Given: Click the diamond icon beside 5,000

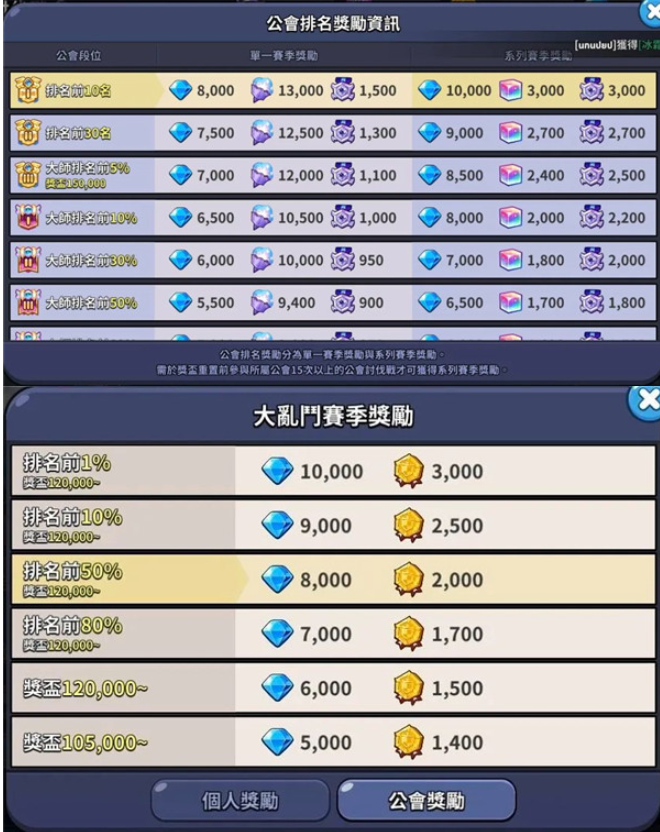Looking at the screenshot, I should [x=277, y=742].
